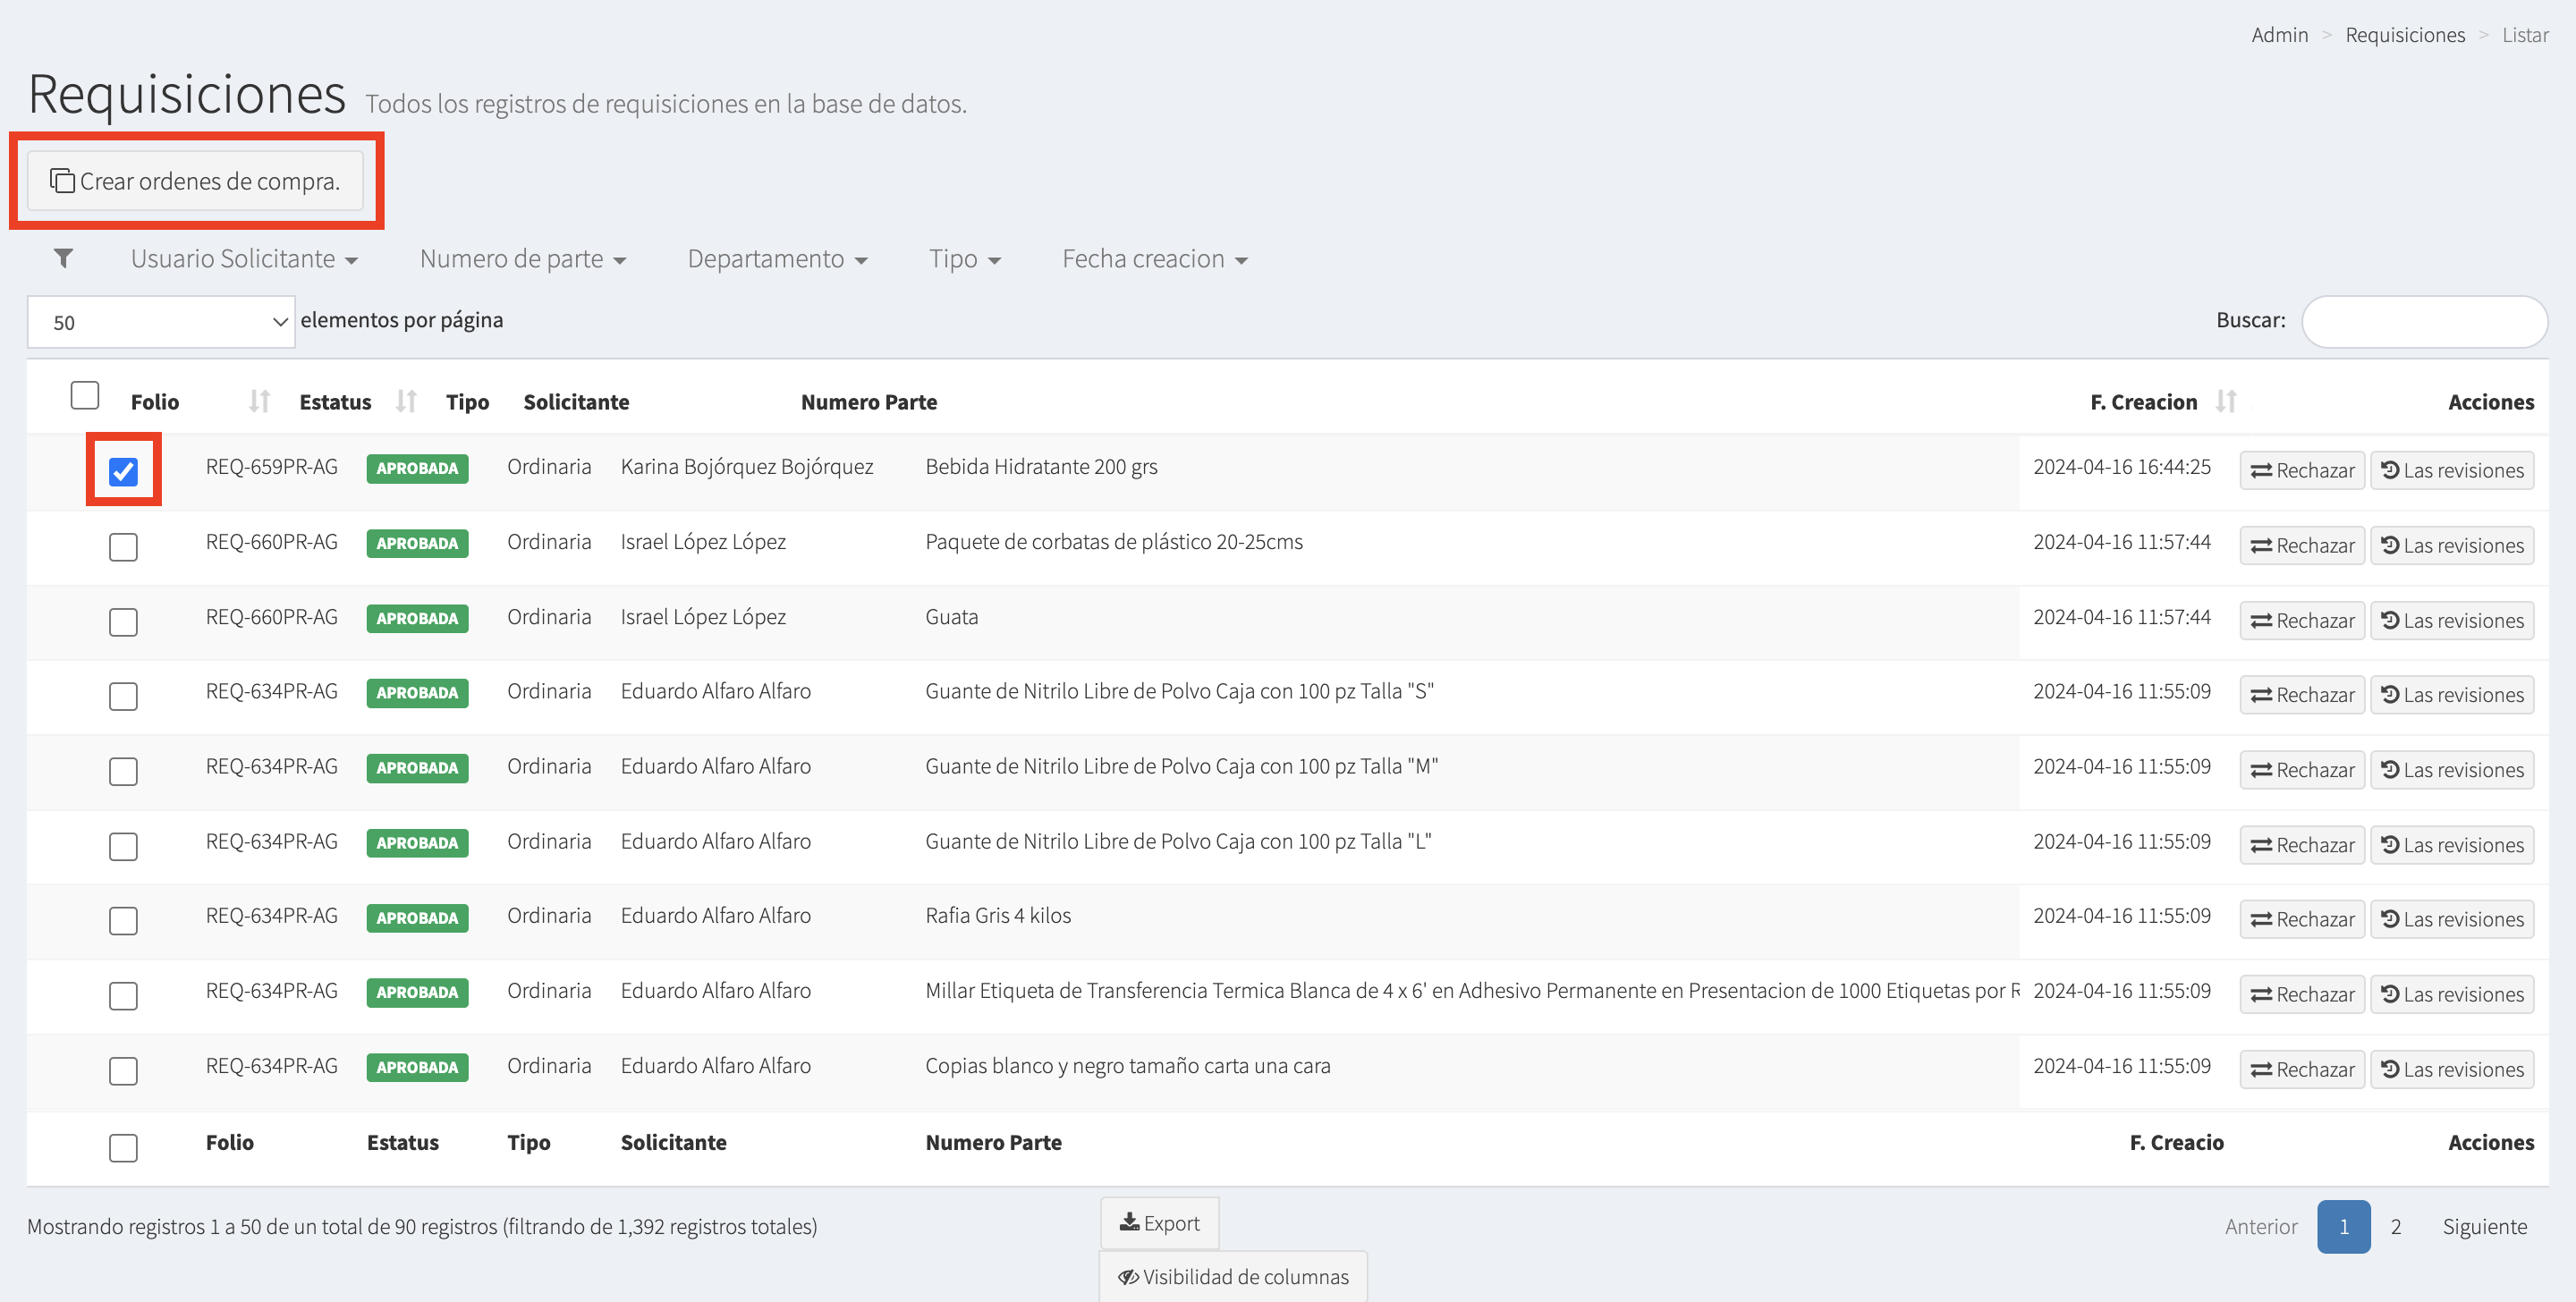Click Export download button

click(x=1159, y=1223)
